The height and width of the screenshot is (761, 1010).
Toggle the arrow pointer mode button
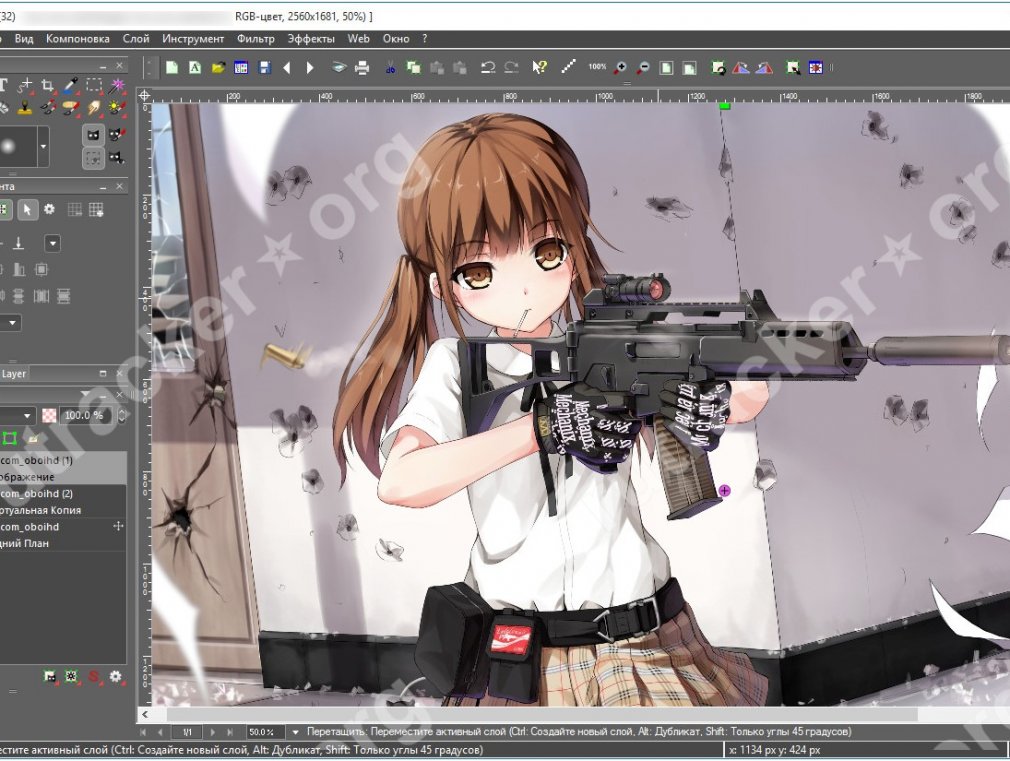pos(27,209)
